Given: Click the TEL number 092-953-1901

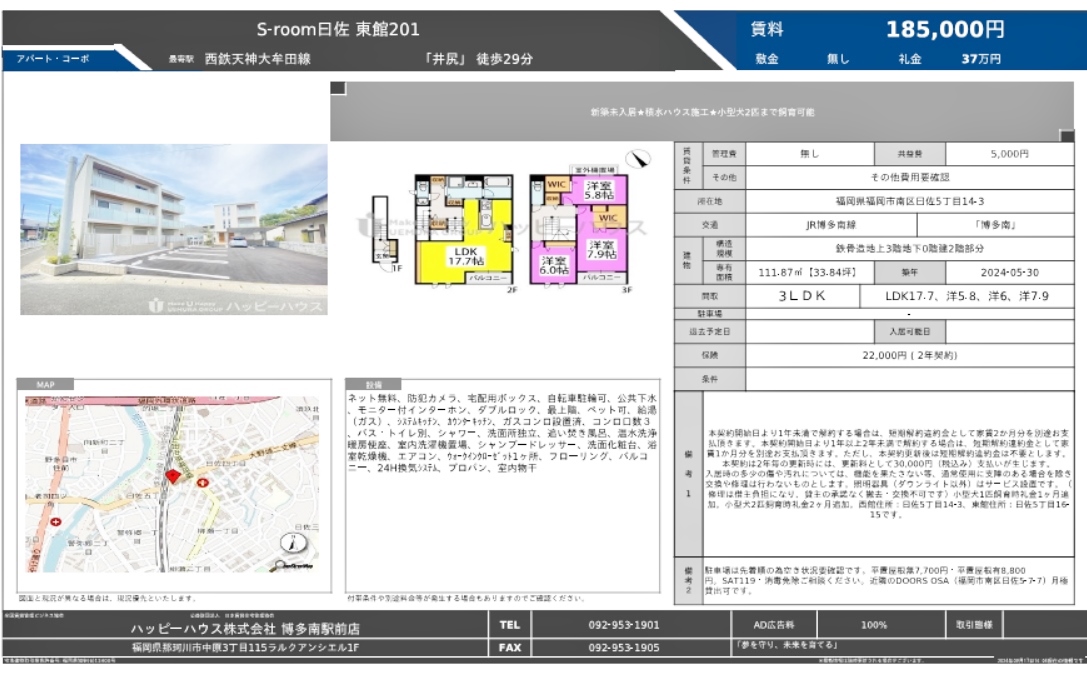Looking at the screenshot, I should coord(623,624).
